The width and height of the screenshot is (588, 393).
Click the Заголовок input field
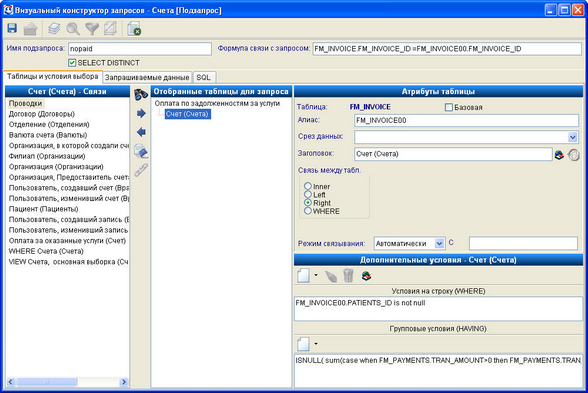click(453, 154)
